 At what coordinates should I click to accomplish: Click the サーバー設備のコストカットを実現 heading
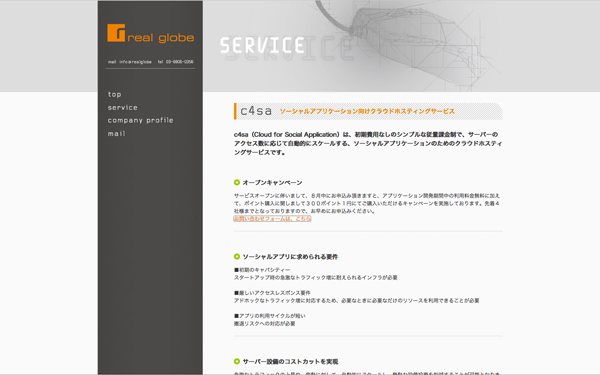[290, 362]
